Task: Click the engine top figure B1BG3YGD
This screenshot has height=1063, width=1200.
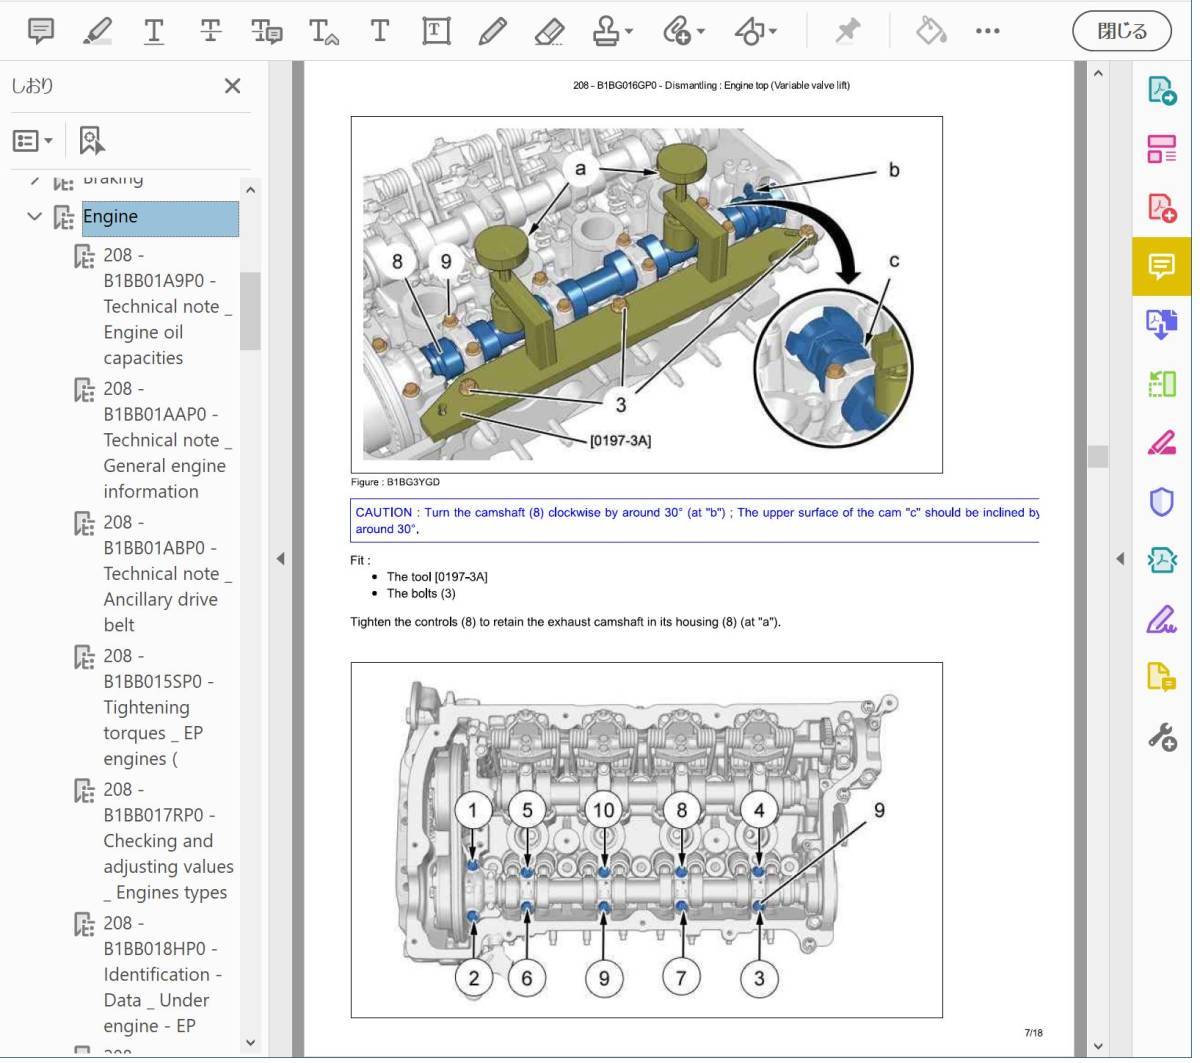Action: click(646, 294)
